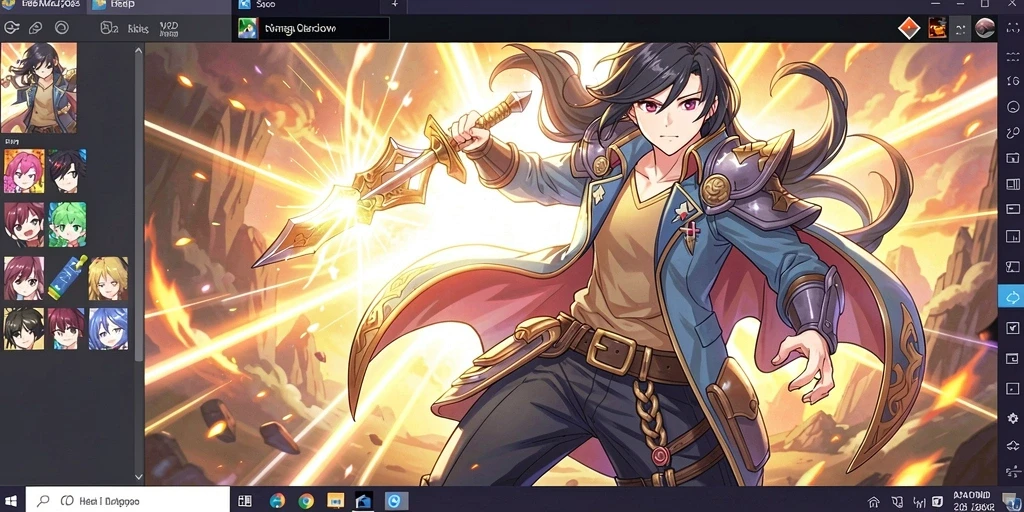Toggle the checkmark box icon in right sidebar
This screenshot has height=512, width=1024.
coord(1012,327)
